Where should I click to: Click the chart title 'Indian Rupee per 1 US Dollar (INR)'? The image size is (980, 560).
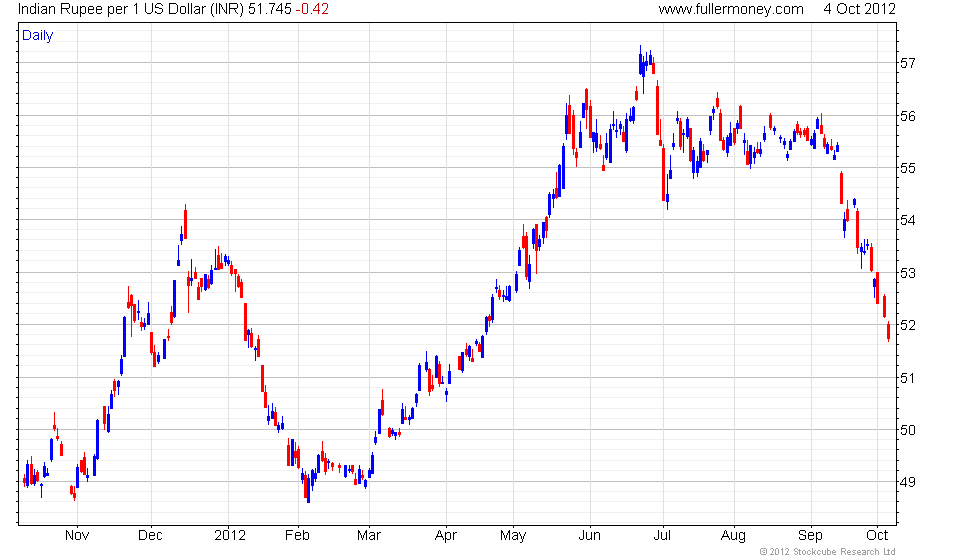click(x=131, y=9)
